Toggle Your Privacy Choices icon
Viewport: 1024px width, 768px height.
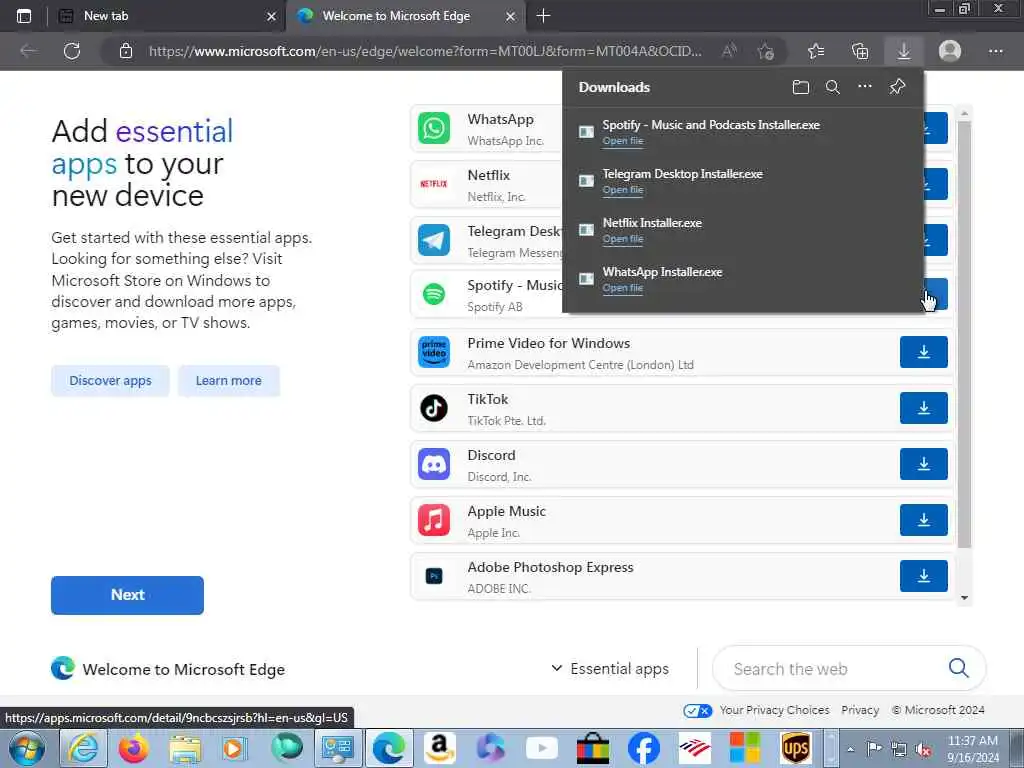pyautogui.click(x=697, y=711)
